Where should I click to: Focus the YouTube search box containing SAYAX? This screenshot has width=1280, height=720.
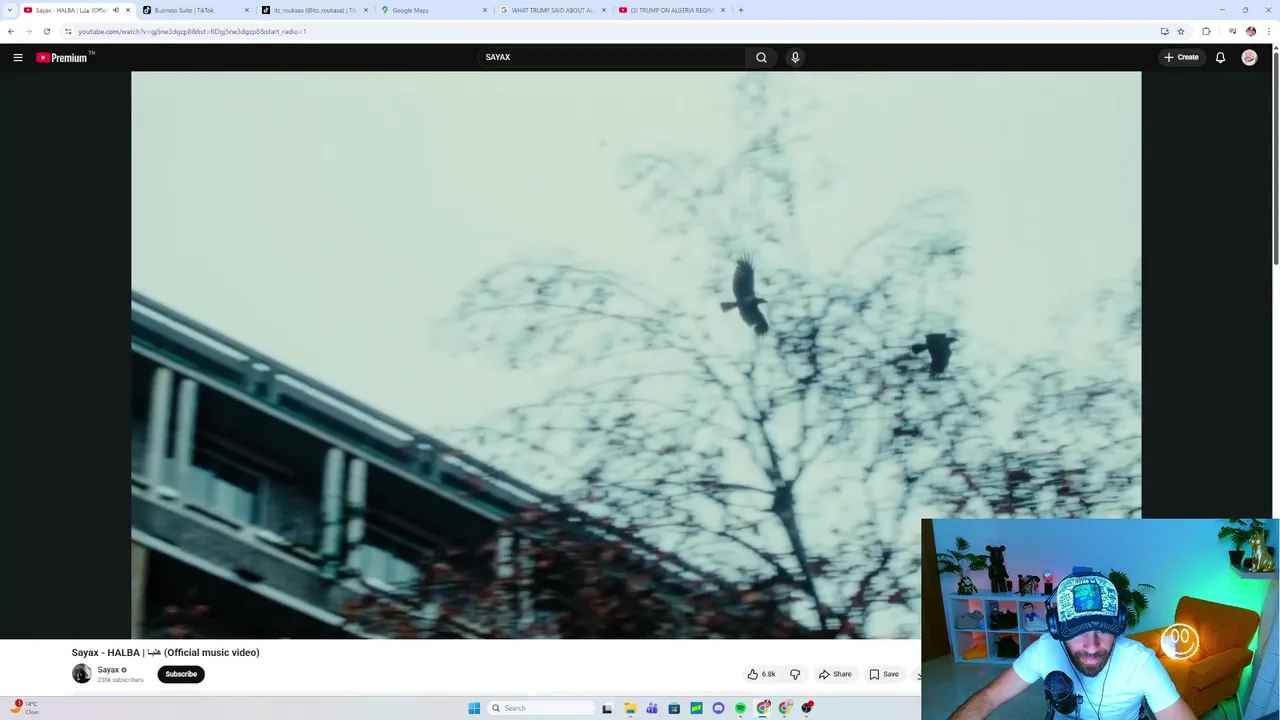(x=611, y=57)
